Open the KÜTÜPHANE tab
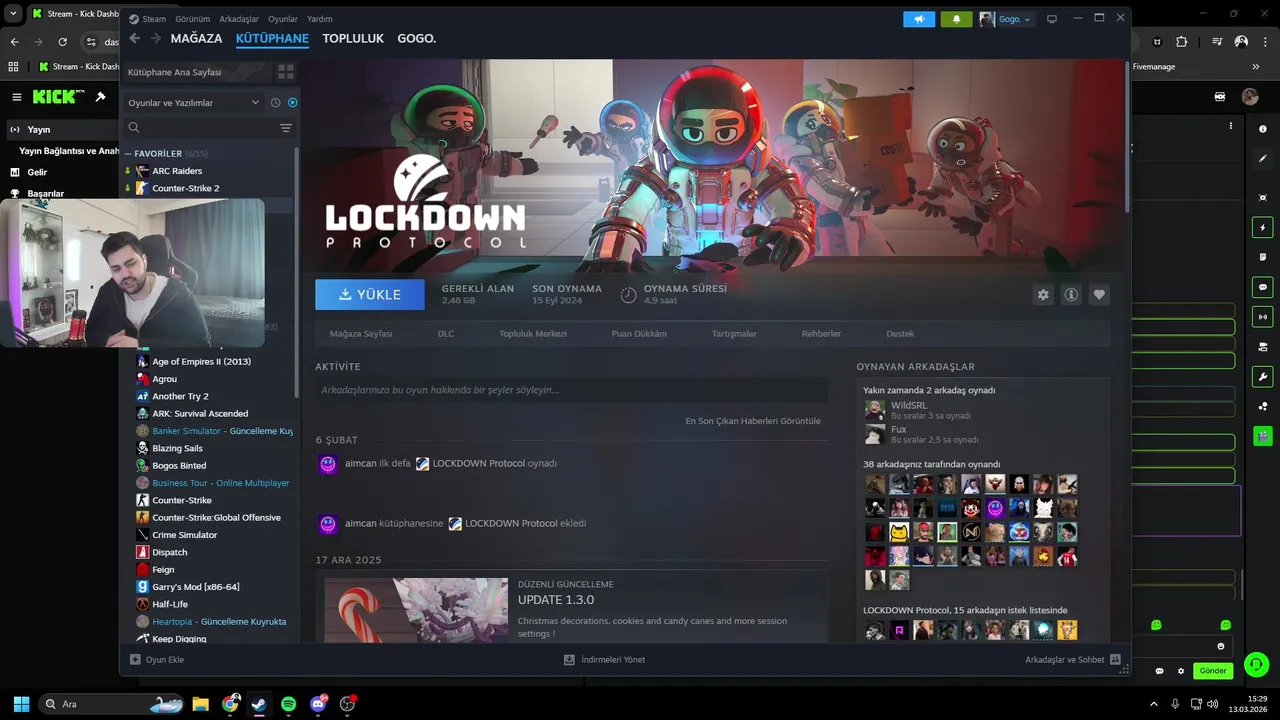The image size is (1280, 720). [272, 38]
